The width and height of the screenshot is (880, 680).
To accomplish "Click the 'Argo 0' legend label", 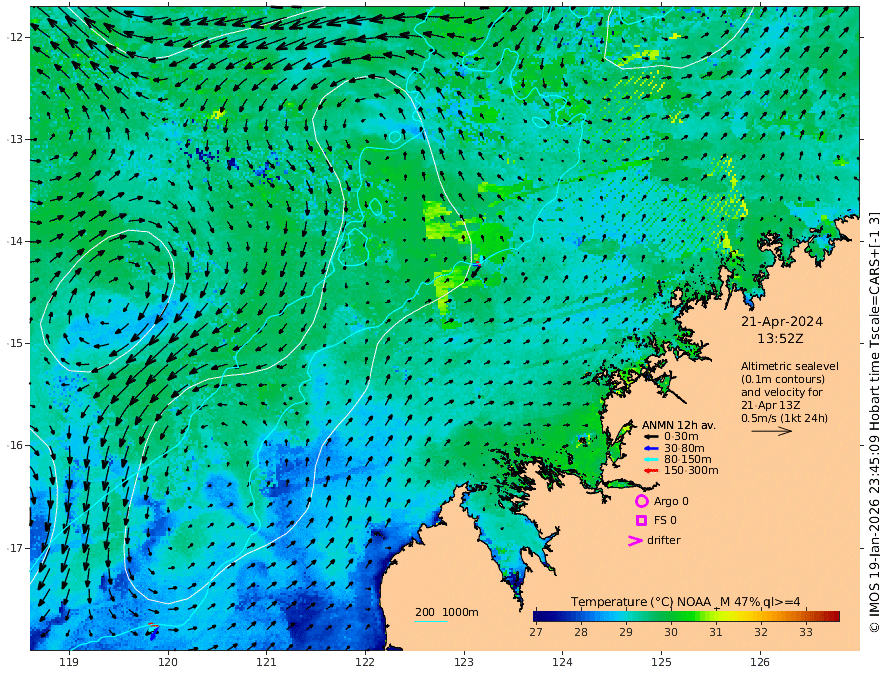I will (671, 502).
